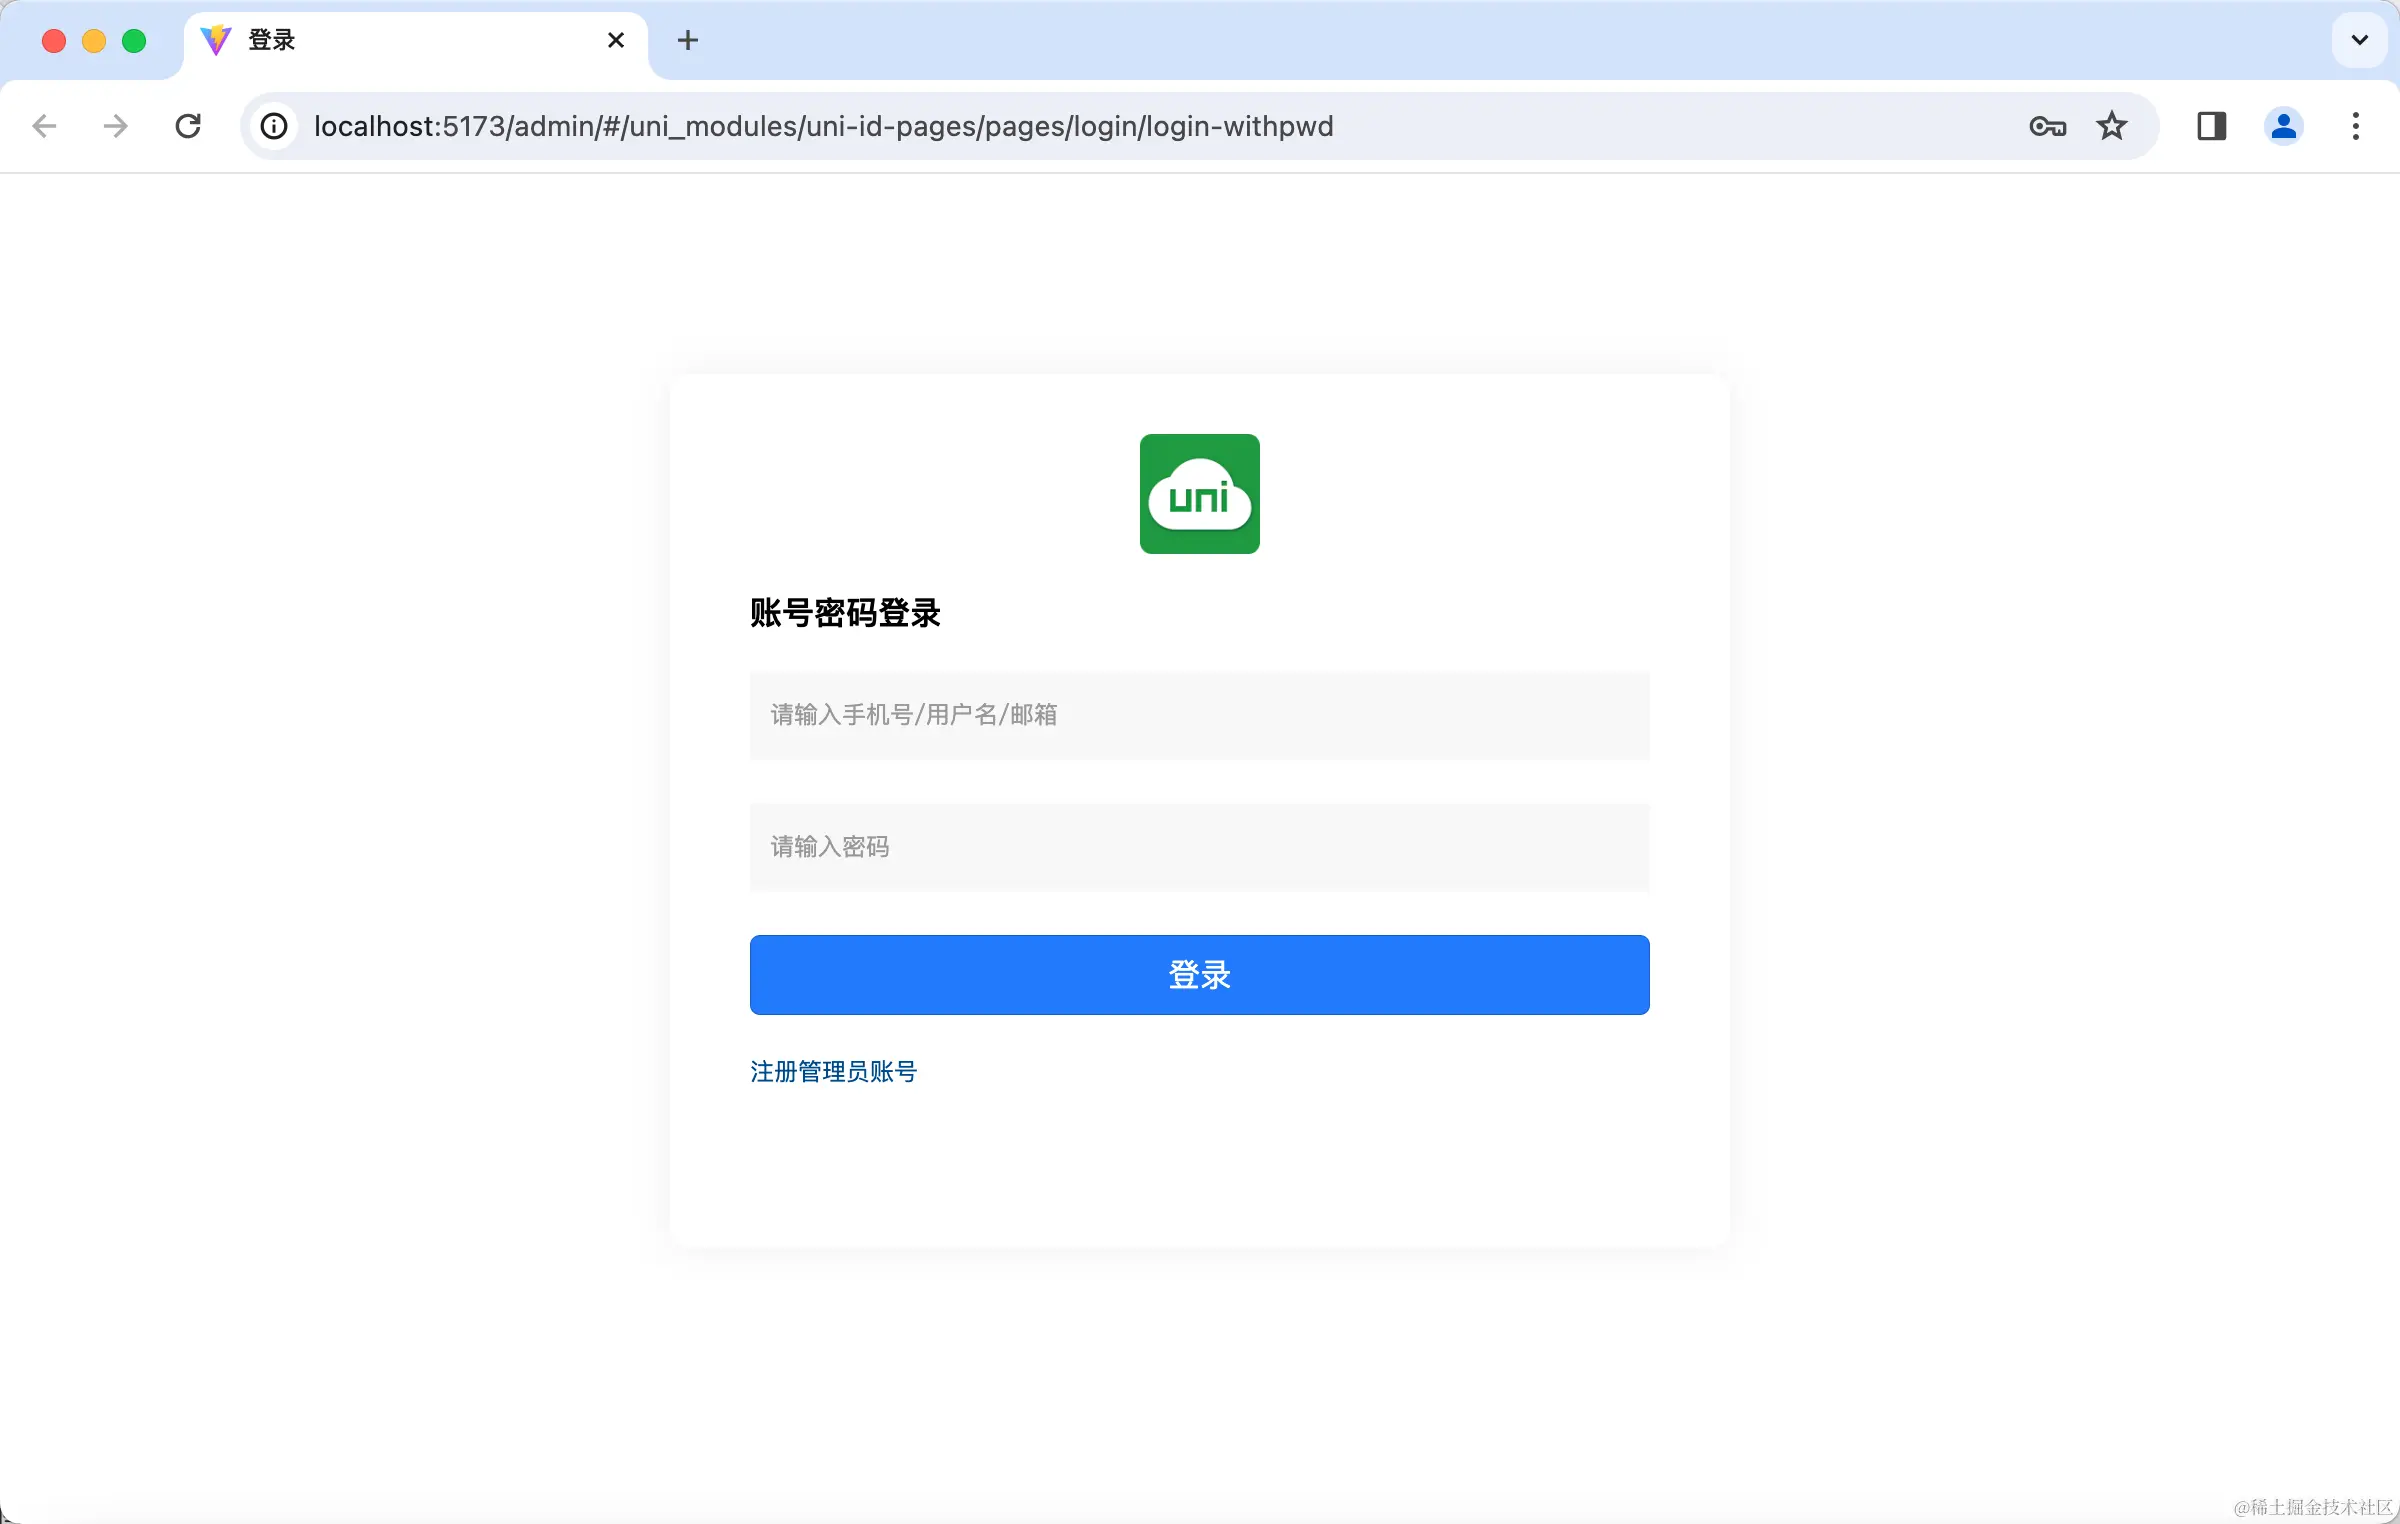Click the browser forward arrow
The height and width of the screenshot is (1524, 2400).
click(x=115, y=126)
